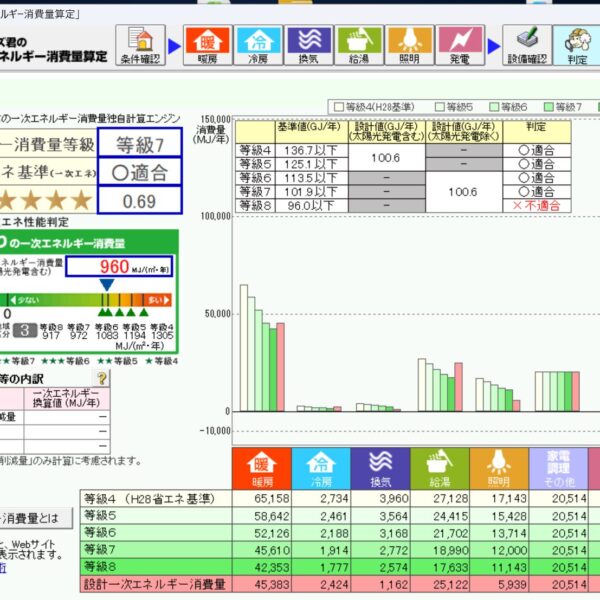Image resolution: width=600 pixels, height=600 pixels.
Task: Click the 等級8 row label in bottom table
Action: [x=156, y=567]
